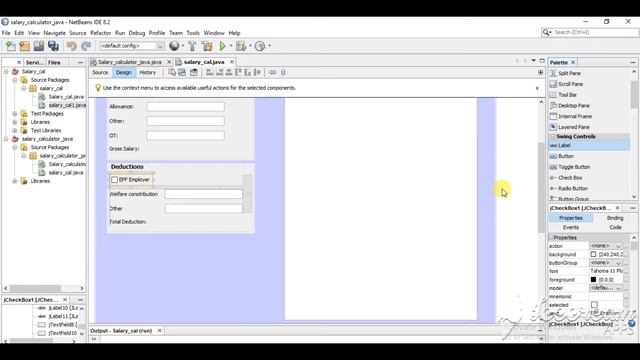Open the Run Project dropdown arrow
Screen dimensions: 640x360
(231, 46)
